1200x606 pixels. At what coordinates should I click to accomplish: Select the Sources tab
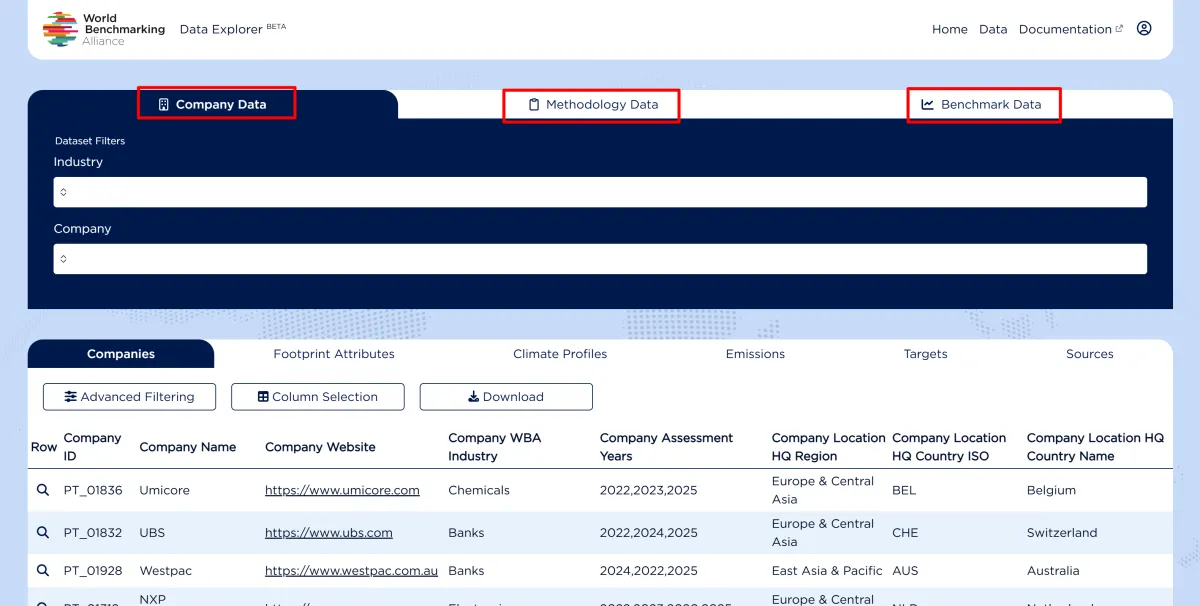coord(1089,353)
